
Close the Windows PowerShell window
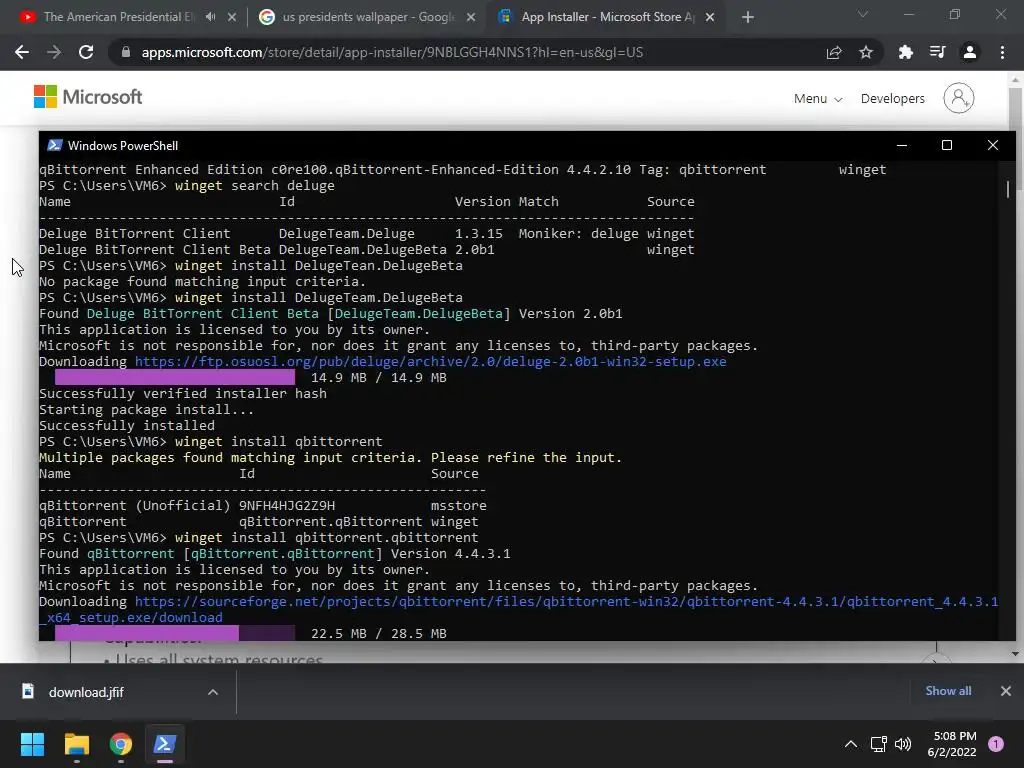993,145
